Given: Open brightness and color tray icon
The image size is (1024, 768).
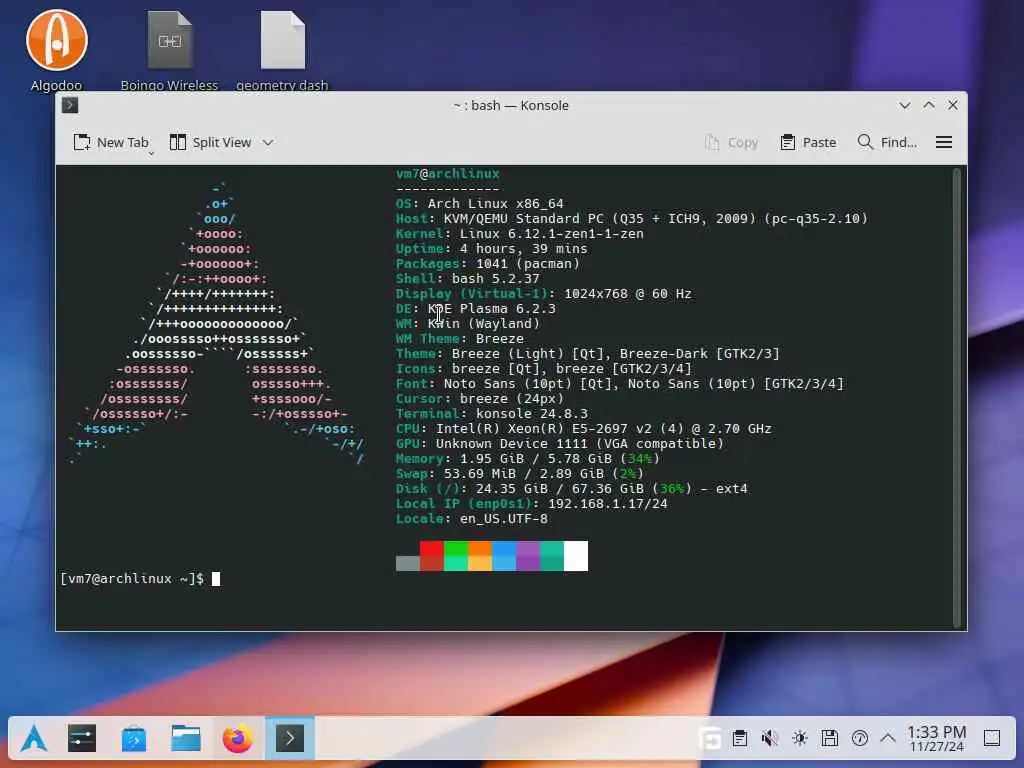Looking at the screenshot, I should tap(799, 739).
